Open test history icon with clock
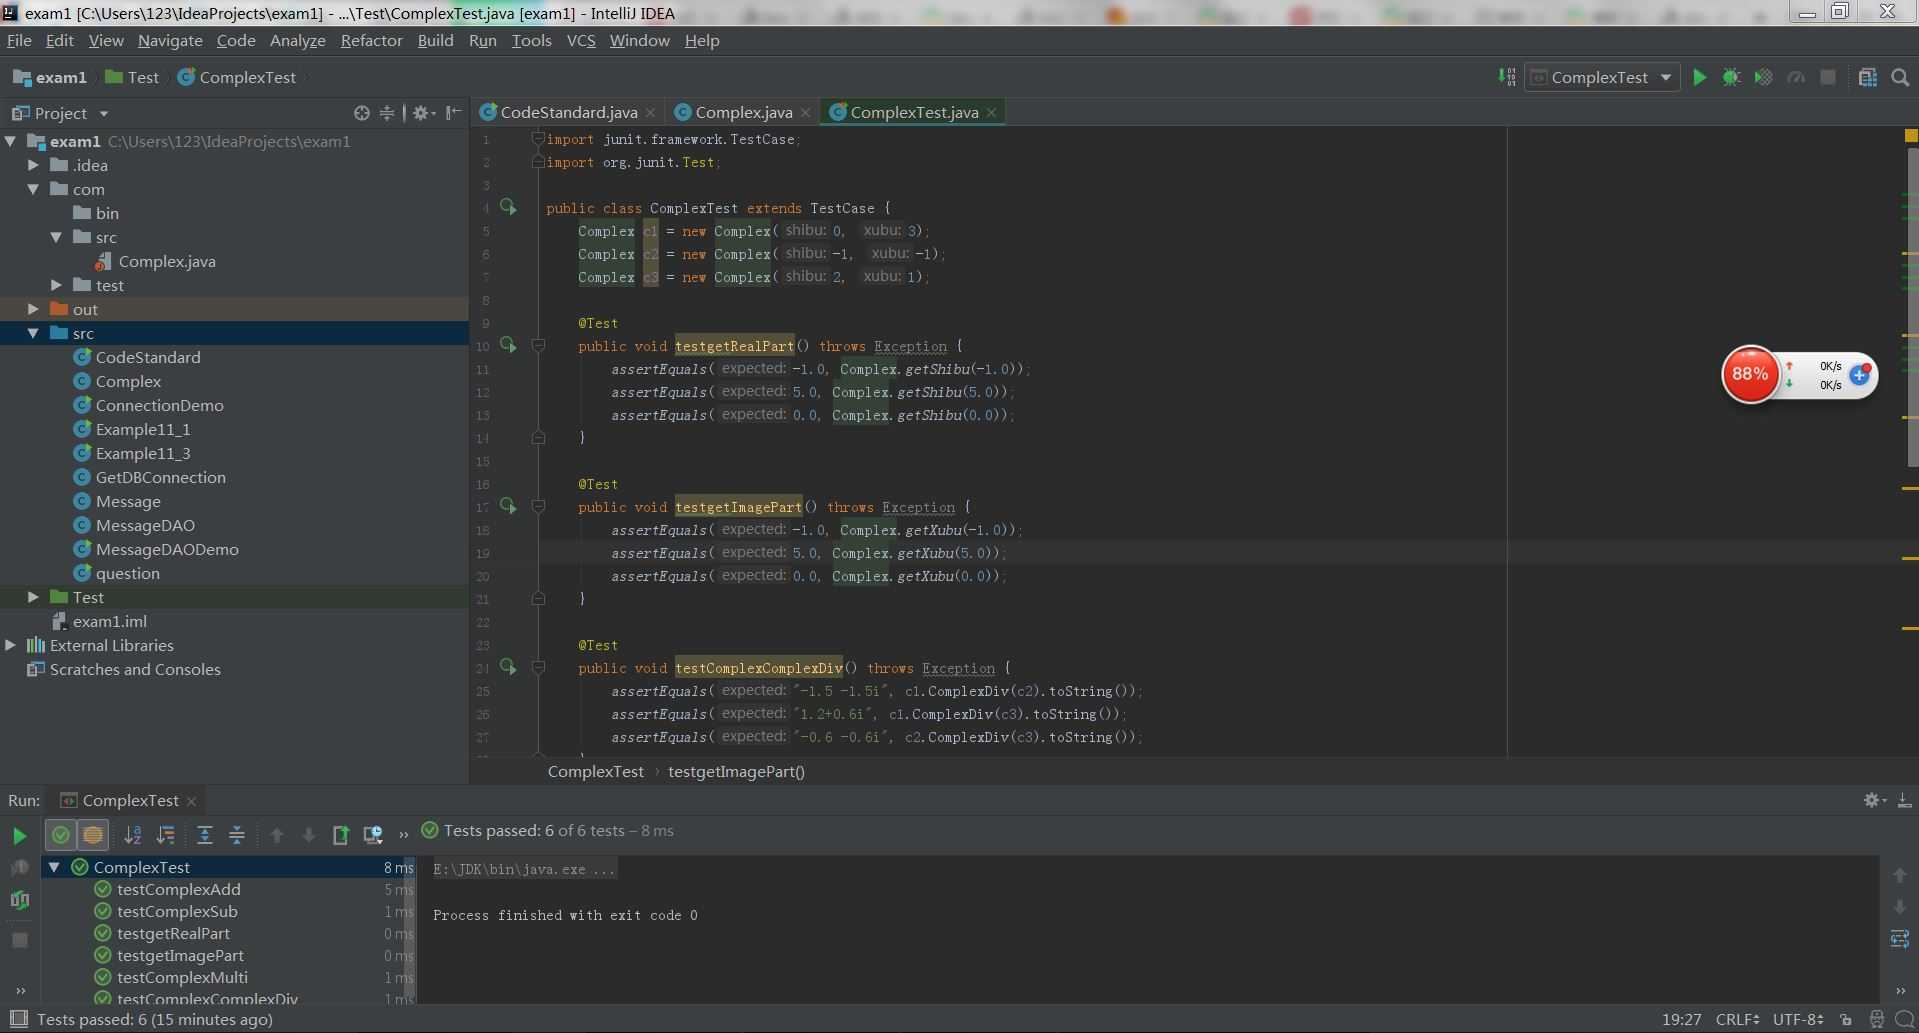Screen dimensions: 1919x1033 click(x=373, y=835)
